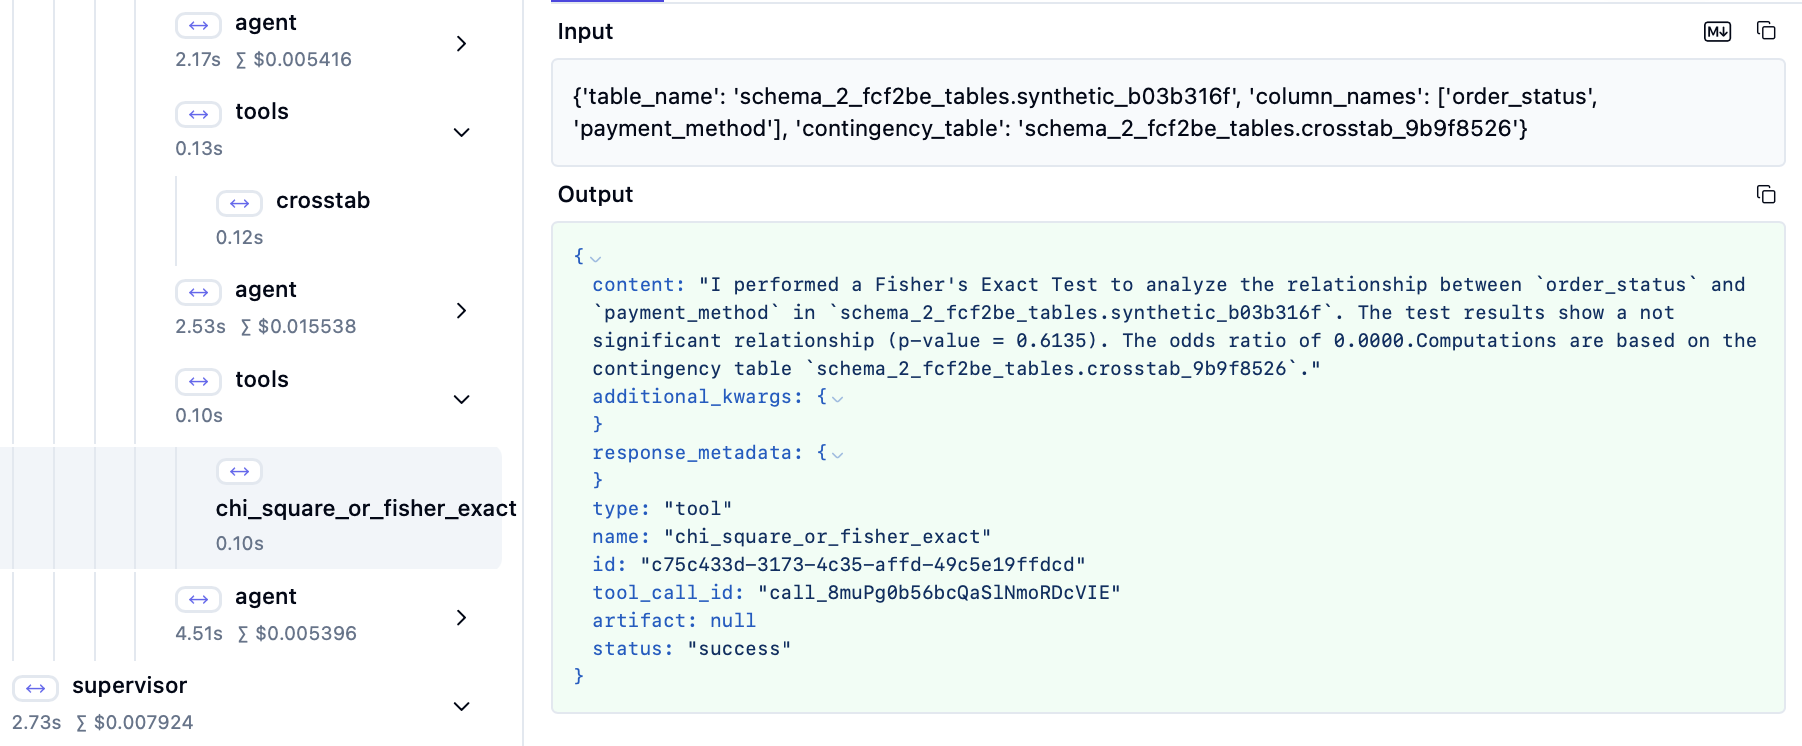Screen dimensions: 1802x746
Task: Copy the Output content
Action: 1766,194
